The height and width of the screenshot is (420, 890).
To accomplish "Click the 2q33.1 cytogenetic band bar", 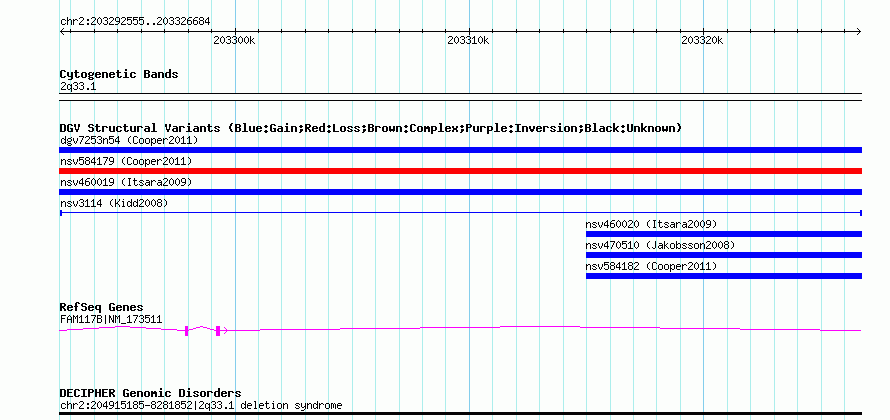I will click(460, 97).
